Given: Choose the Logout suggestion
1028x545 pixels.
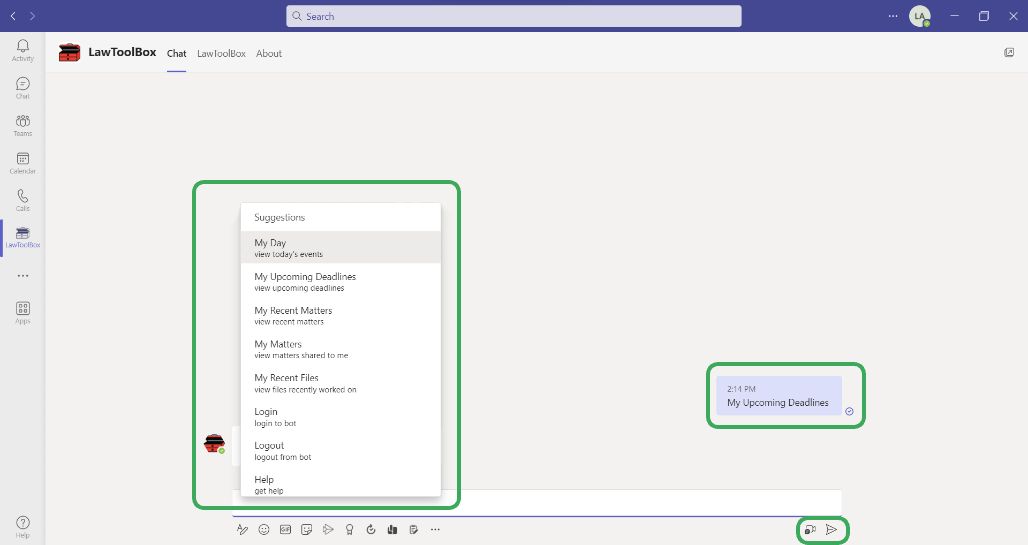Looking at the screenshot, I should click(x=341, y=451).
